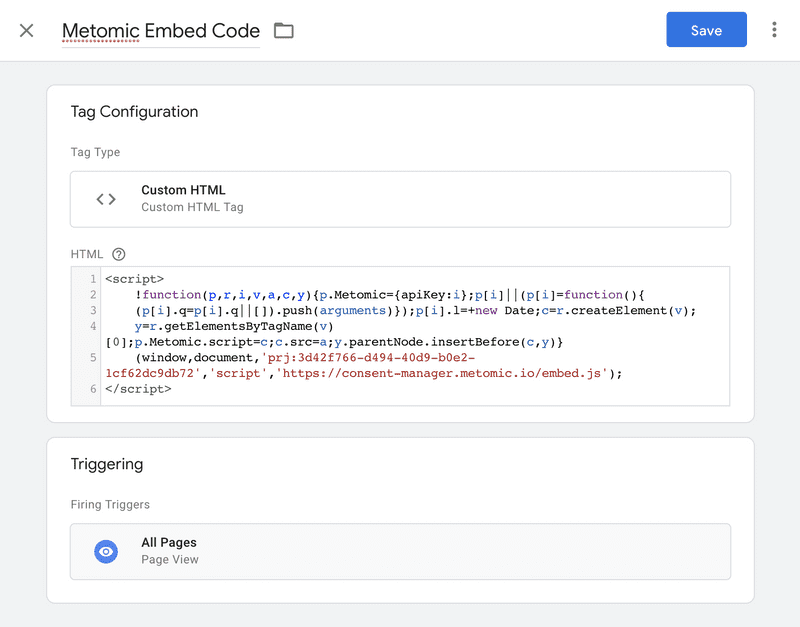Select the Custom HTML tag type card
The image size is (800, 627).
click(401, 199)
